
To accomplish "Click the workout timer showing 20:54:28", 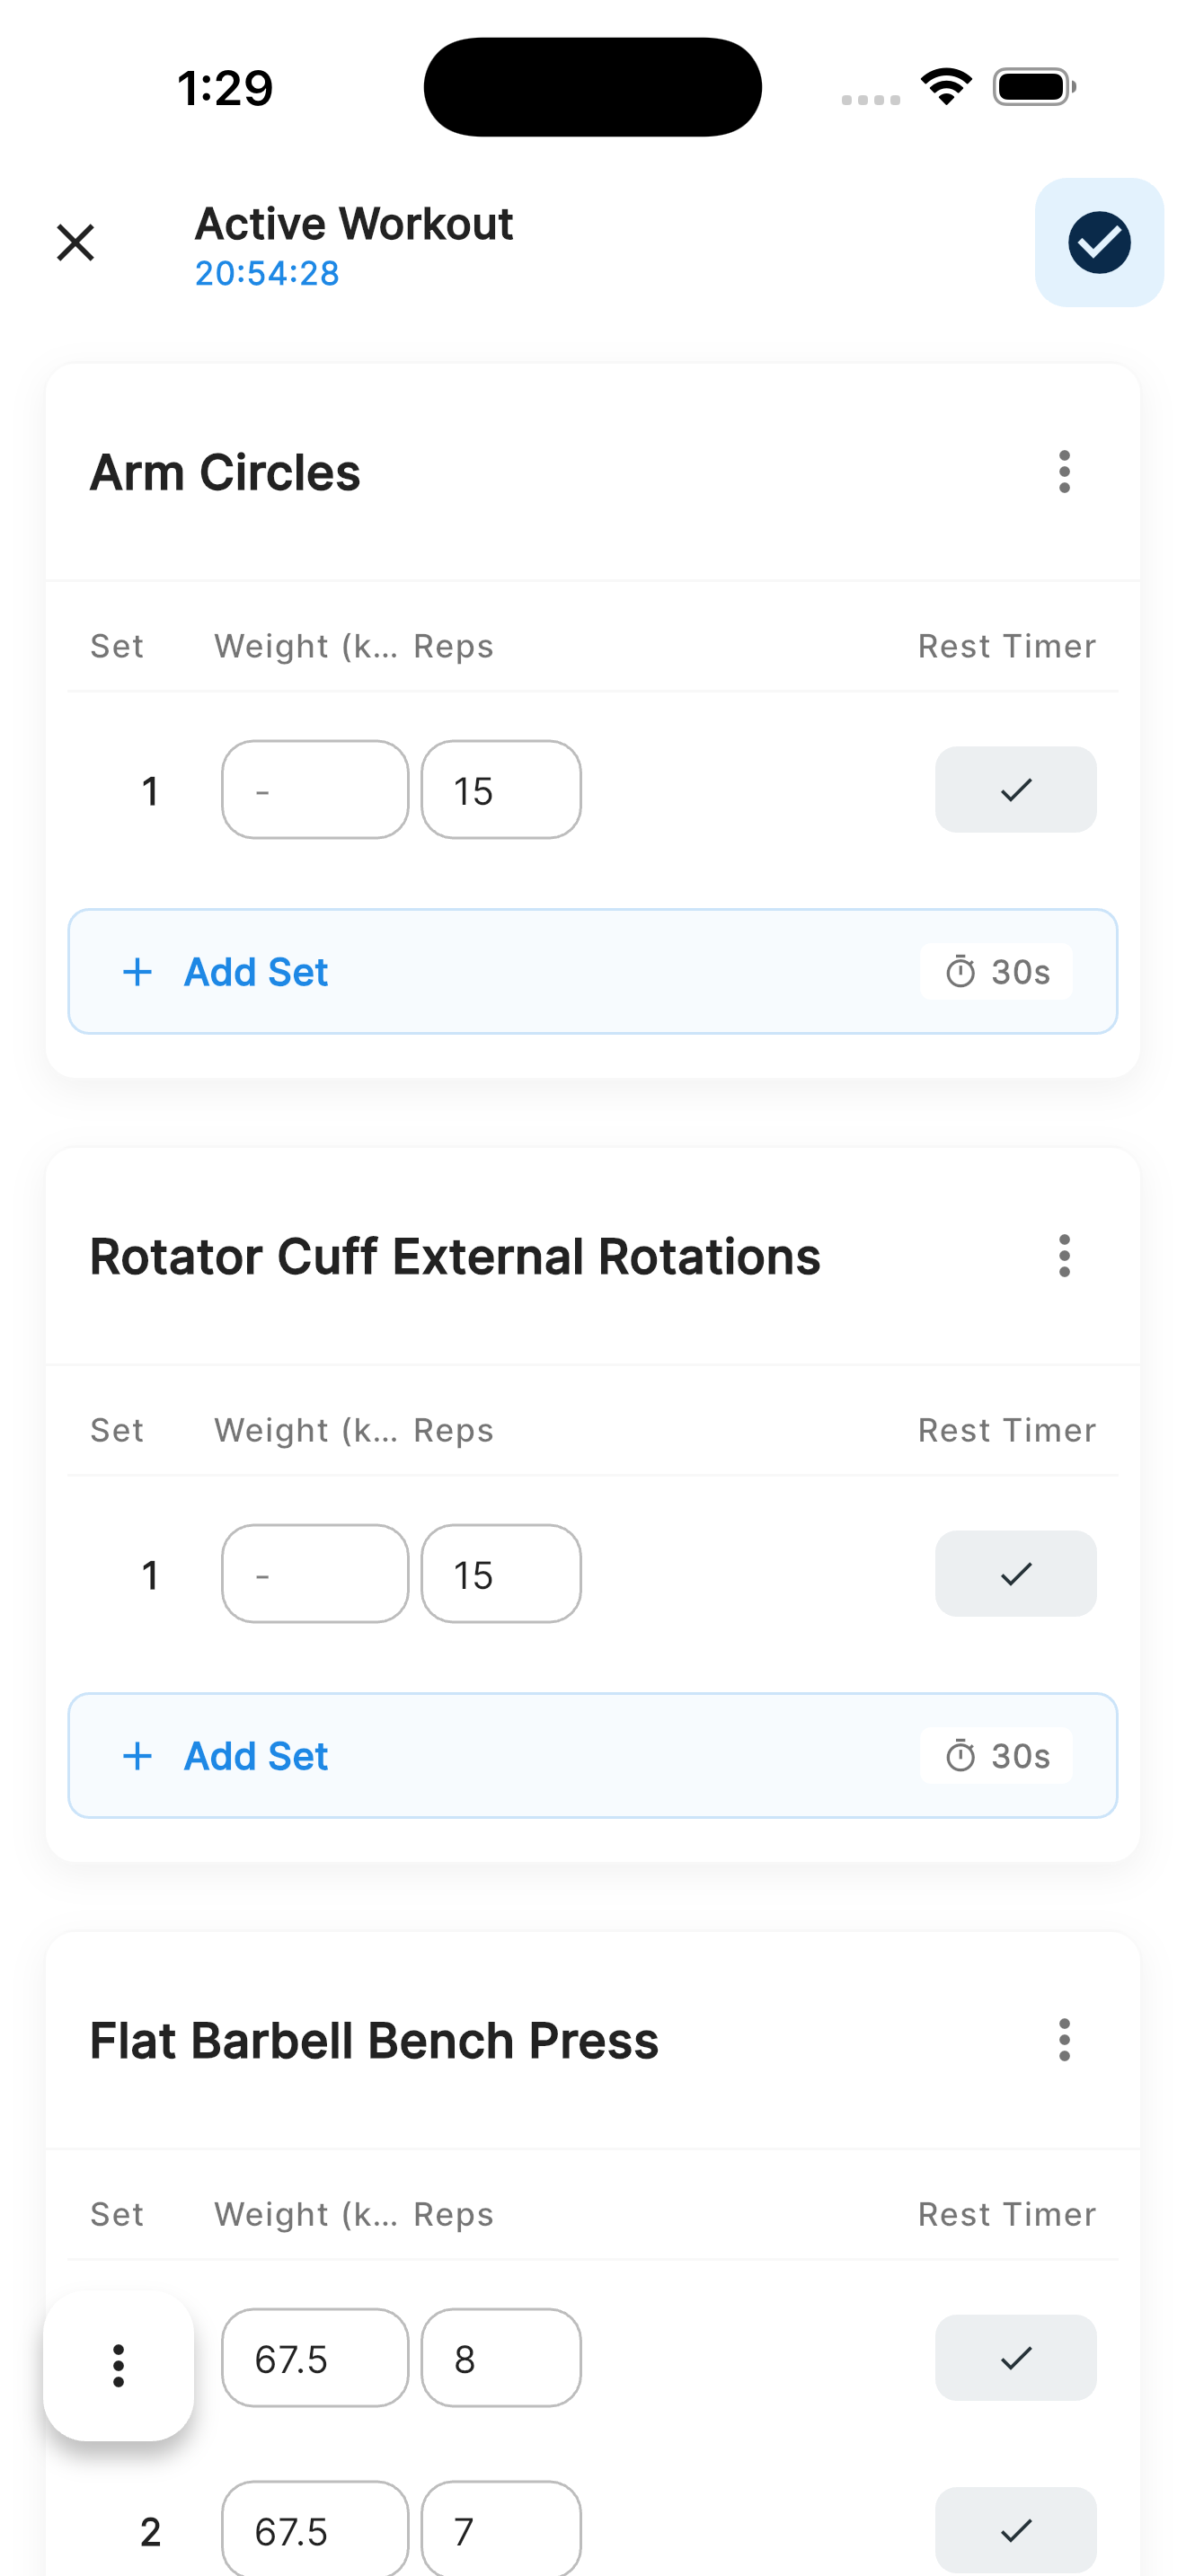I will coord(266,274).
